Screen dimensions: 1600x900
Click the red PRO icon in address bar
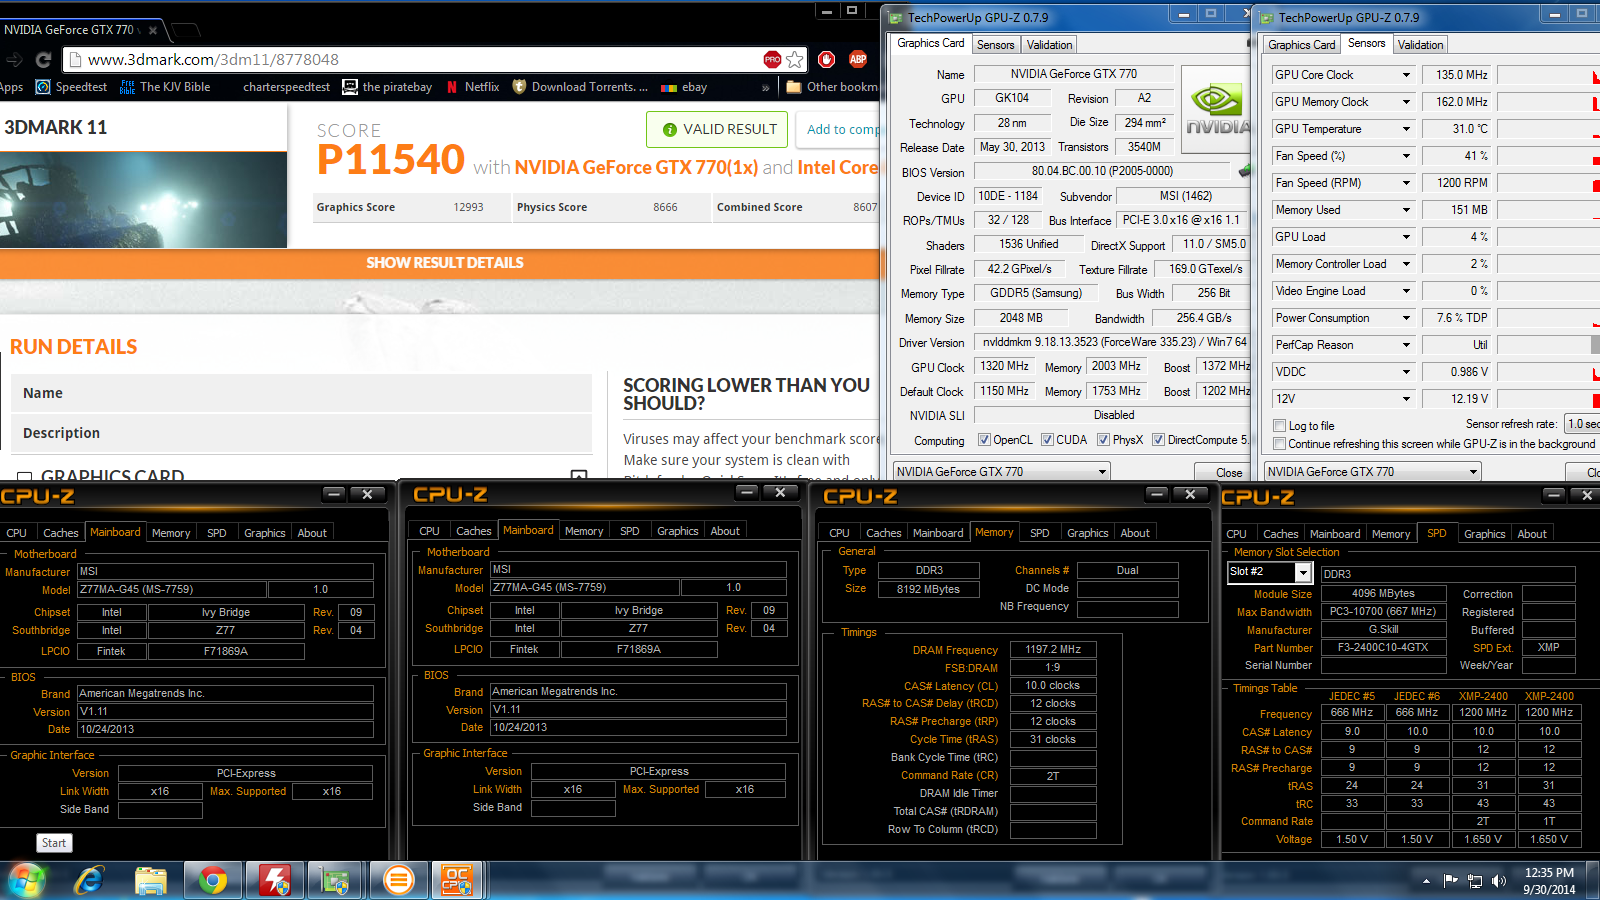tap(772, 60)
